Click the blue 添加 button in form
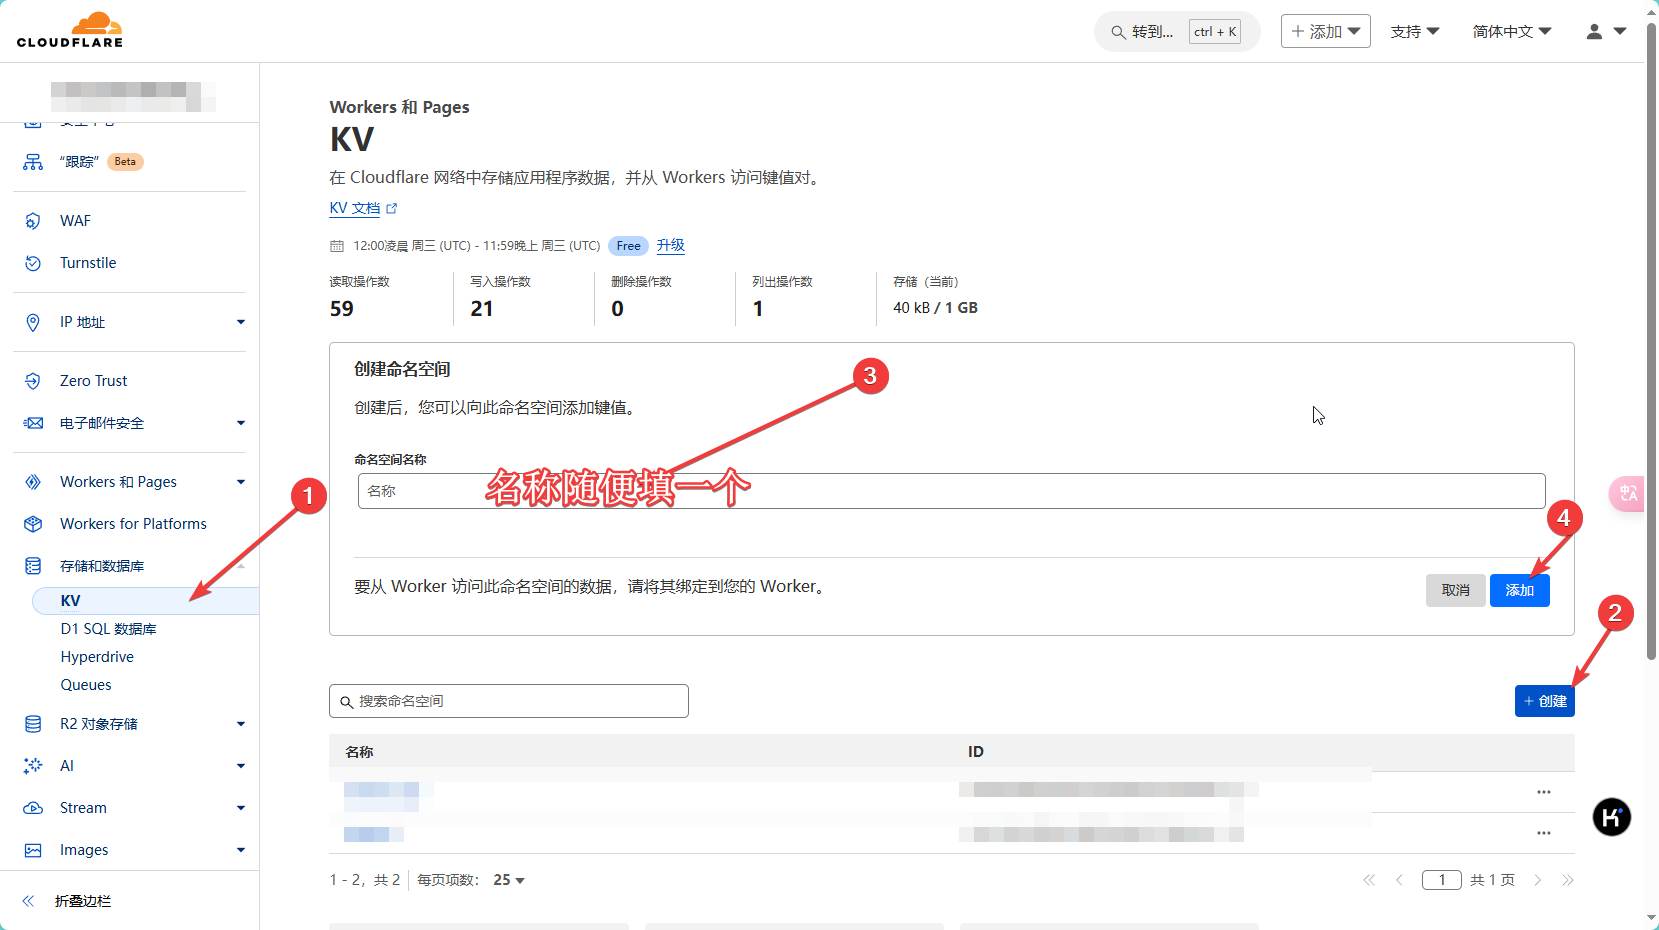Screen dimensions: 1659x930 click(1520, 590)
